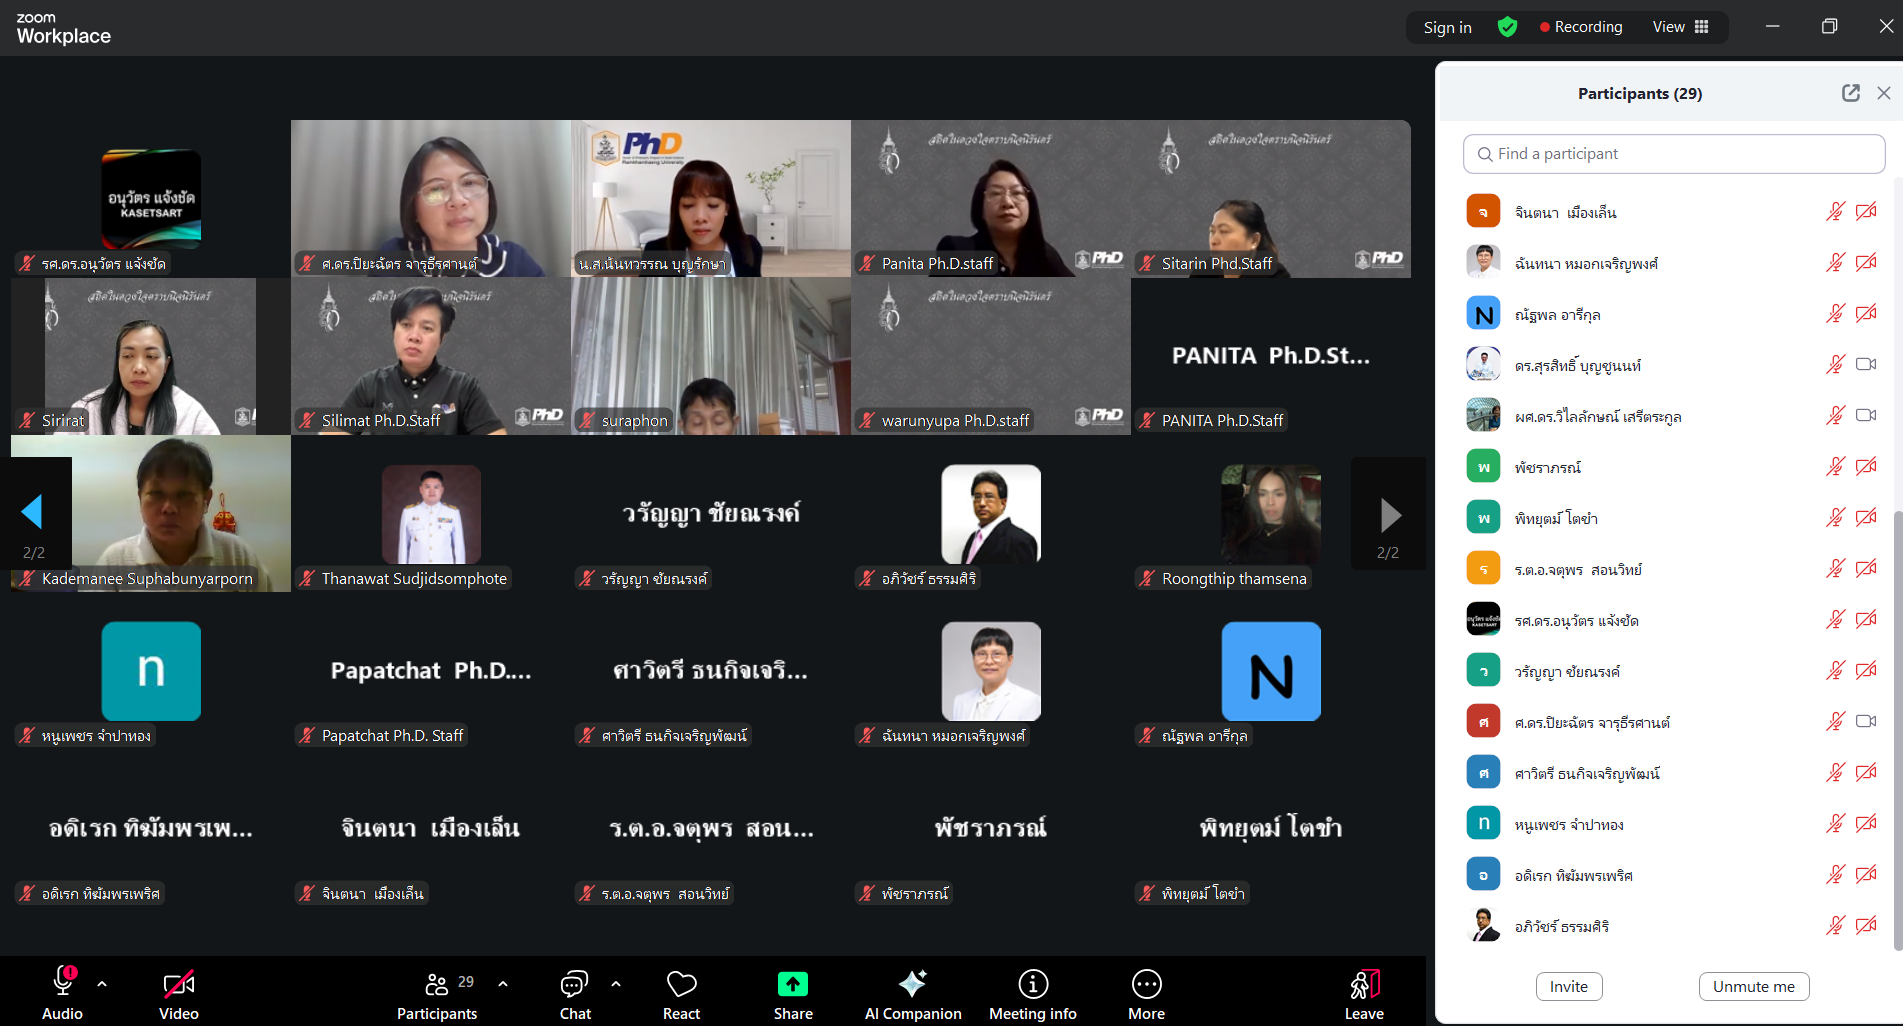Open Meeting info

coord(1032,994)
